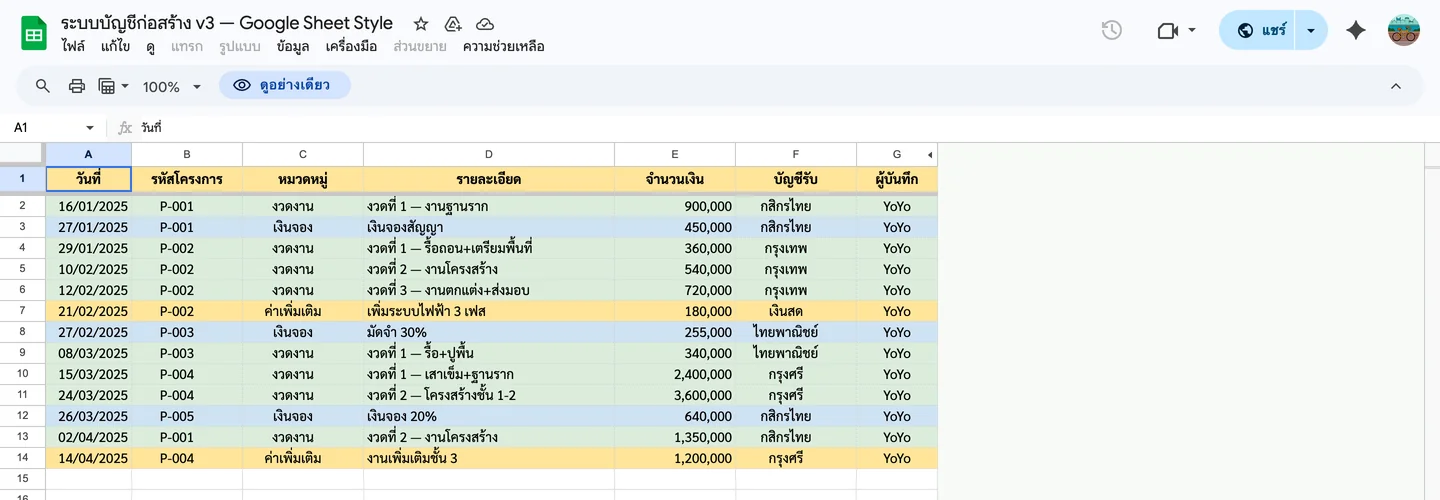Screen dimensions: 1440x500
Task: Open the Gemini sparkle assistant icon
Action: (1356, 31)
